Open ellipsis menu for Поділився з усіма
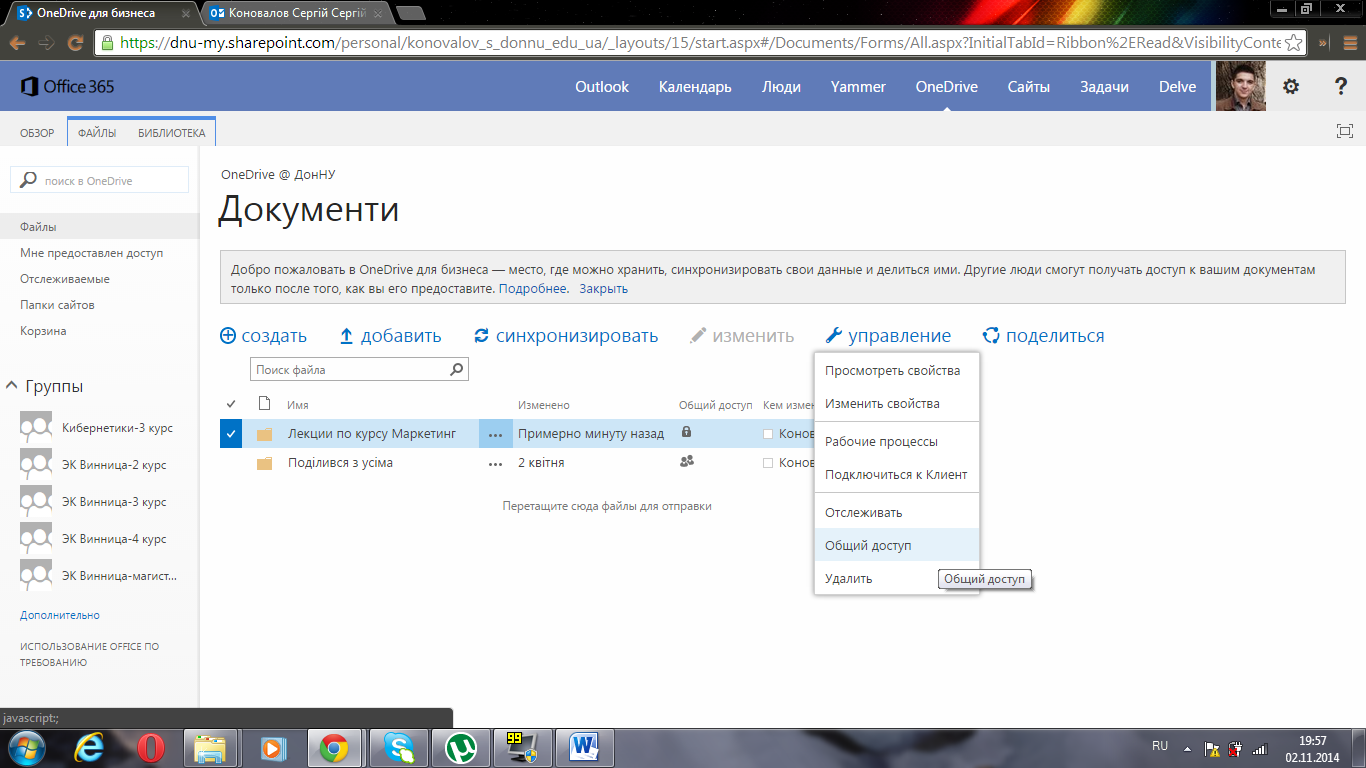This screenshot has height=768, width=1366. [495, 463]
